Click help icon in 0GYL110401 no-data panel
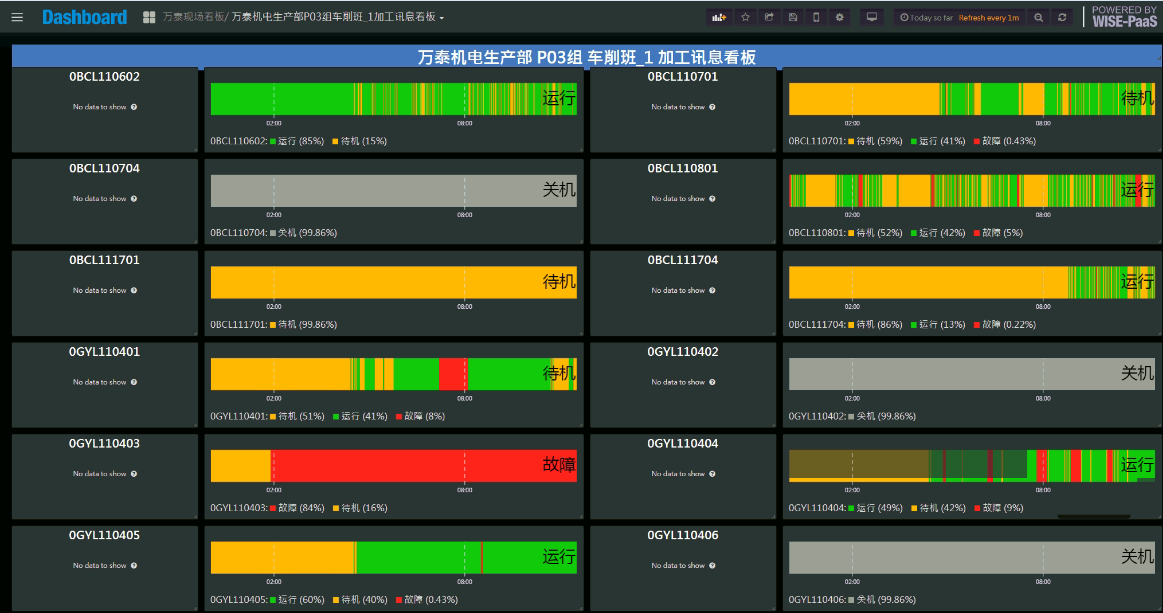Screen dimensions: 1163x613 click(x=134, y=382)
